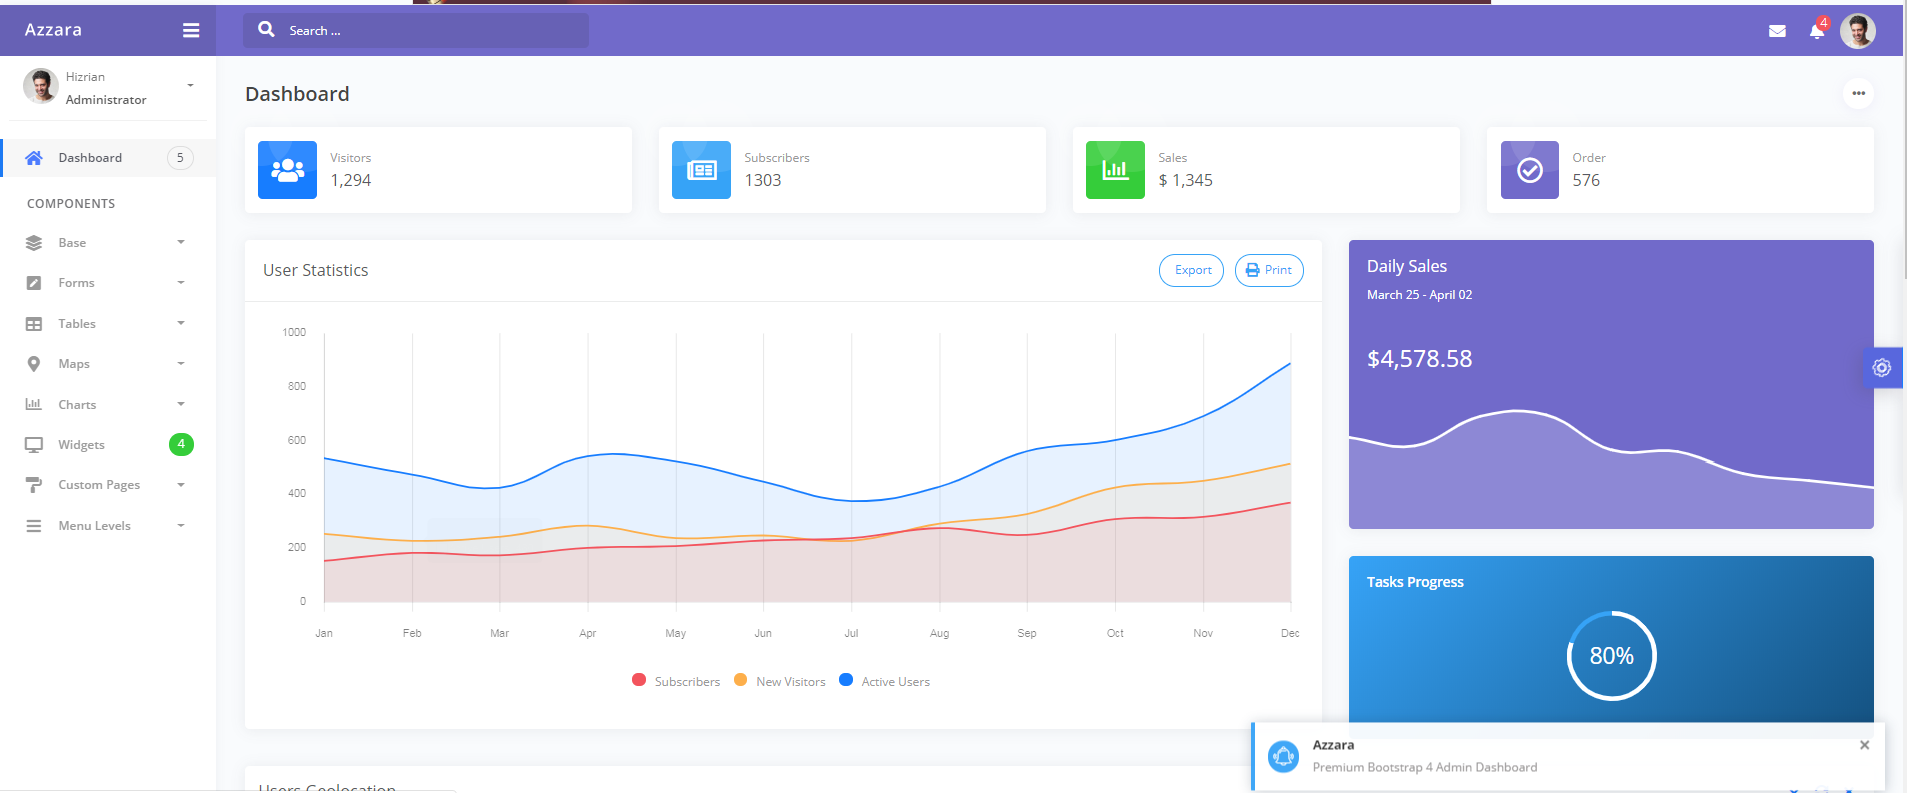Image resolution: width=1907 pixels, height=793 pixels.
Task: Click the Sales bar chart icon
Action: tap(1115, 170)
